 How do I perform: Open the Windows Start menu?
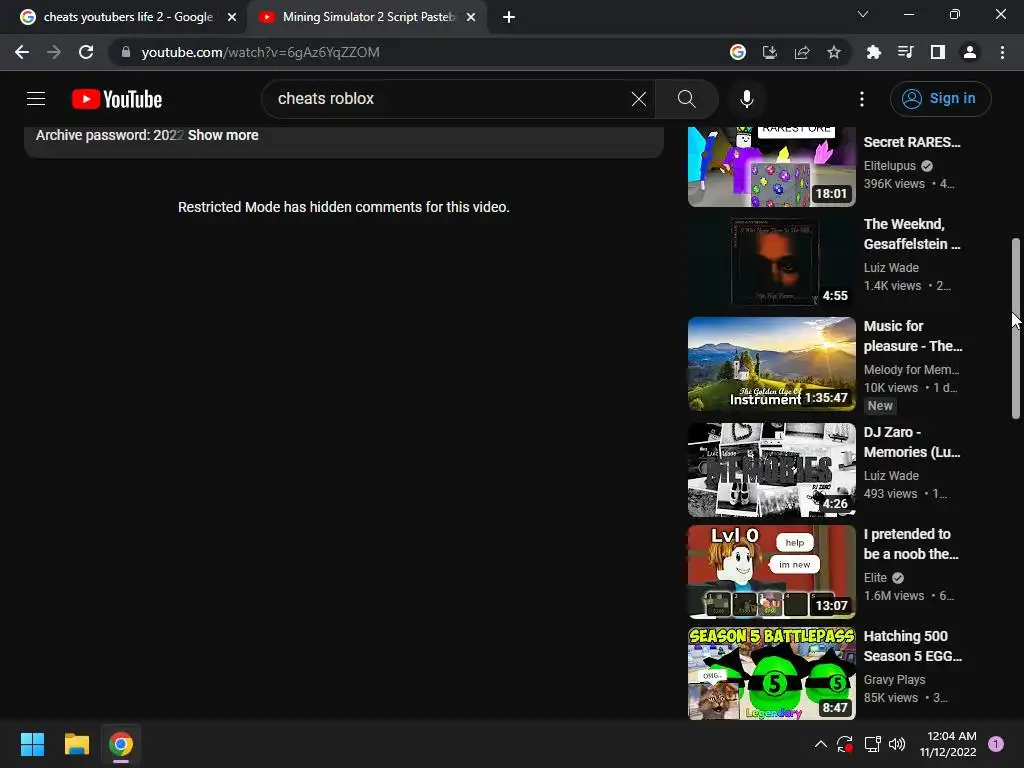(x=32, y=744)
